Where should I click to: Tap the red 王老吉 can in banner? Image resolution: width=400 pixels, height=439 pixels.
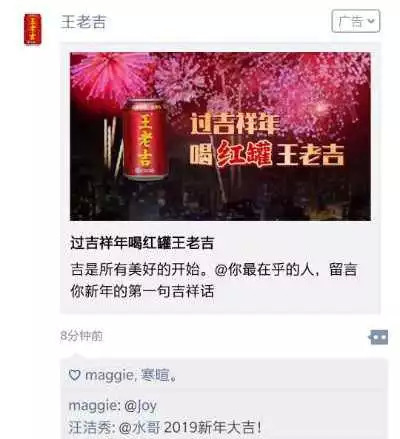pos(145,139)
